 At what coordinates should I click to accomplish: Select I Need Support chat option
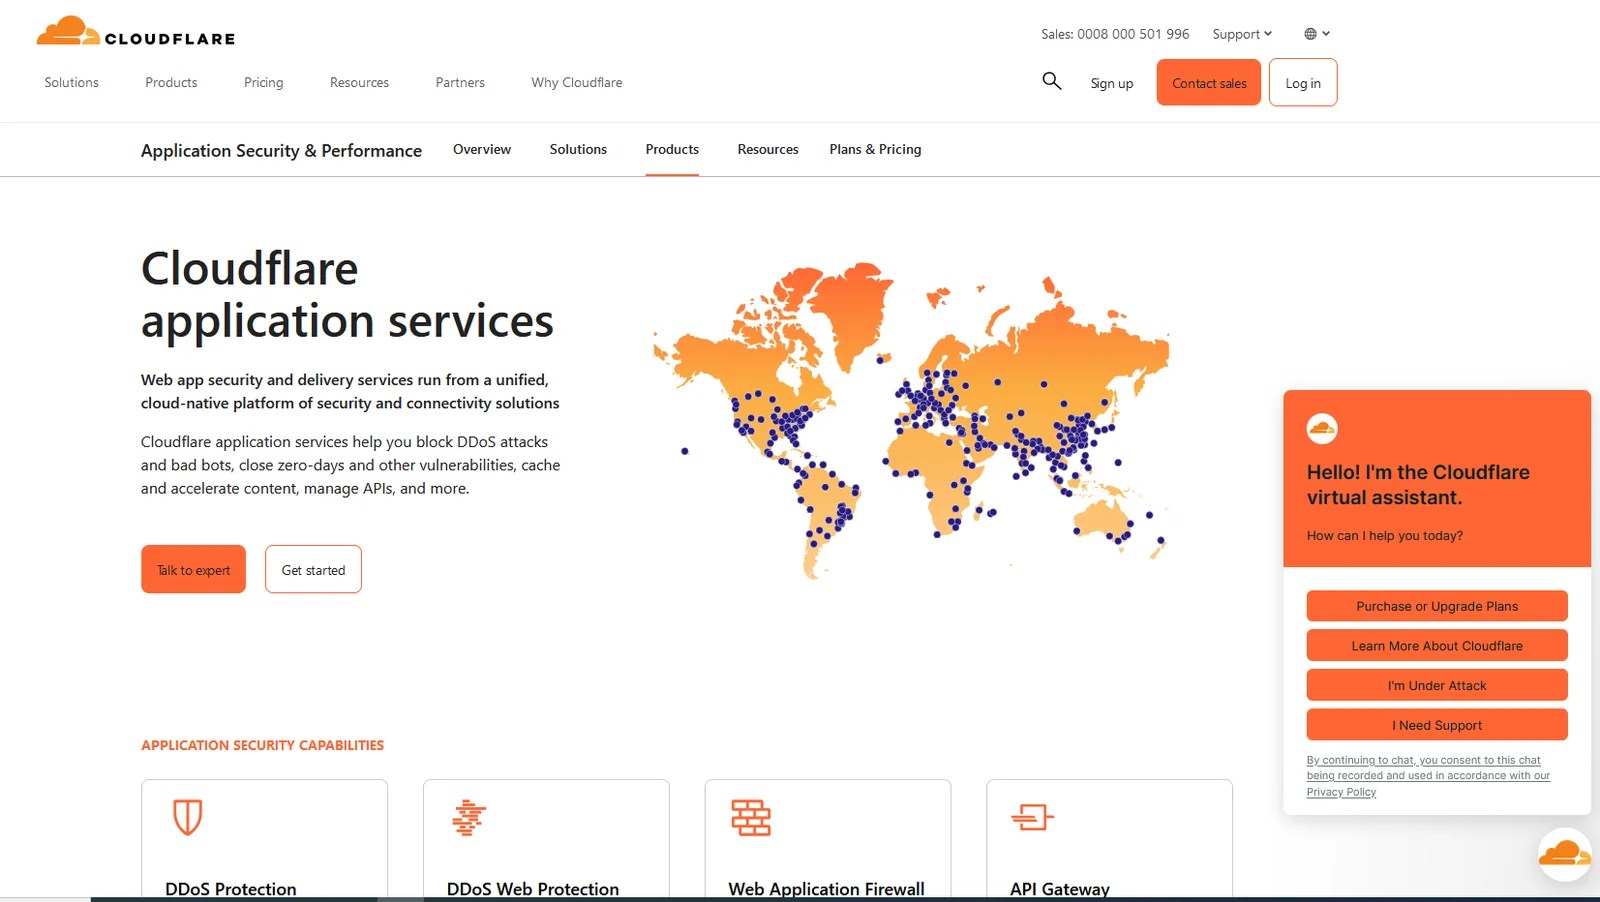tap(1437, 725)
